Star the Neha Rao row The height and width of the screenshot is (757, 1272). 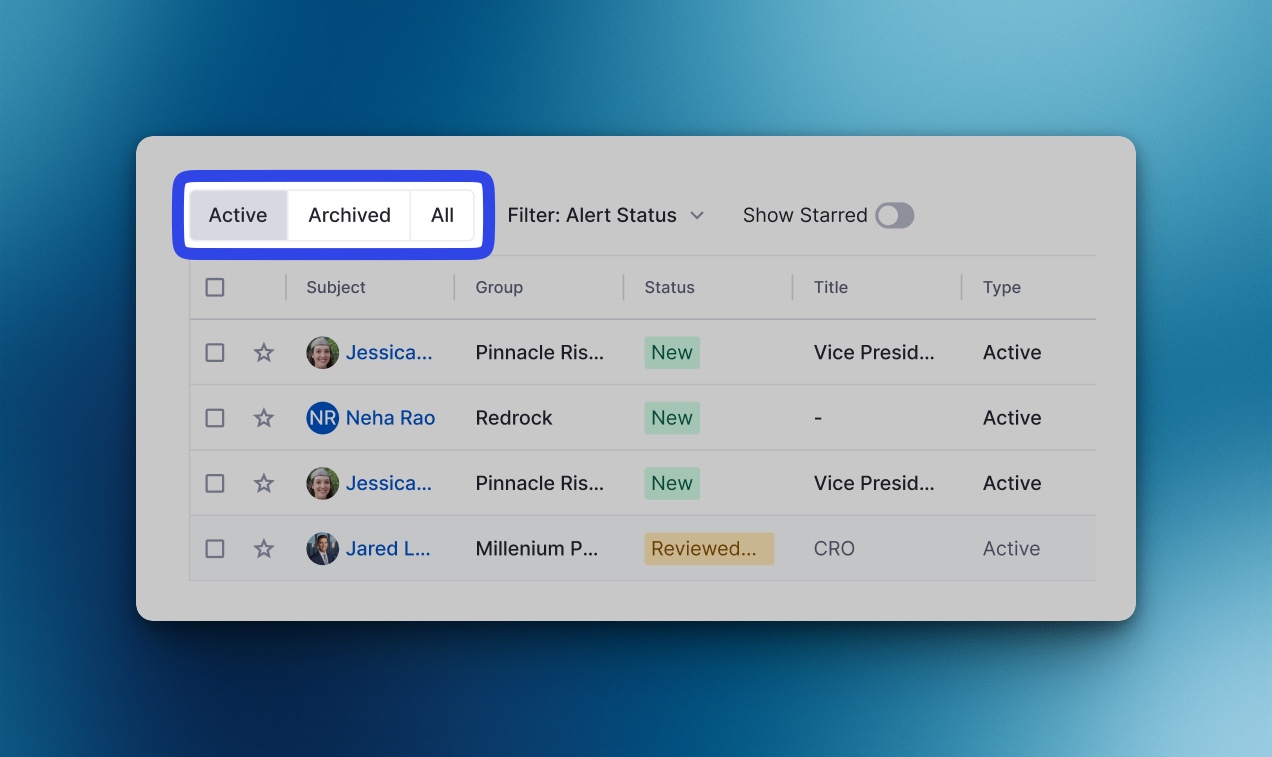(264, 418)
